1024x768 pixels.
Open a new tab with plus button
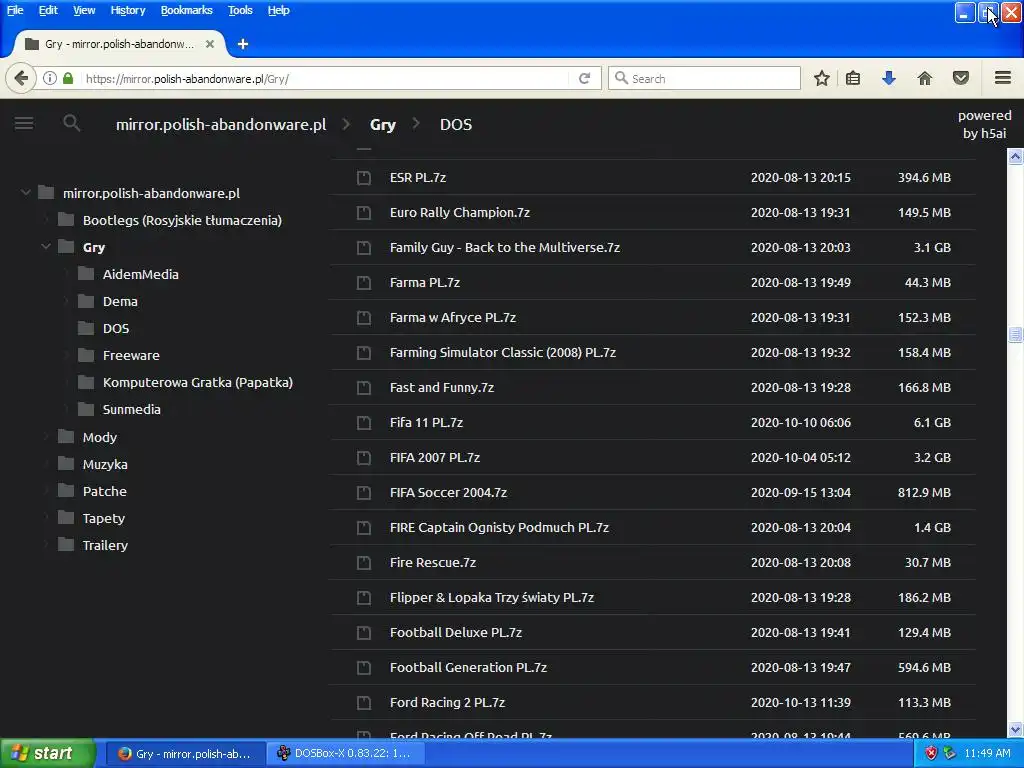243,44
